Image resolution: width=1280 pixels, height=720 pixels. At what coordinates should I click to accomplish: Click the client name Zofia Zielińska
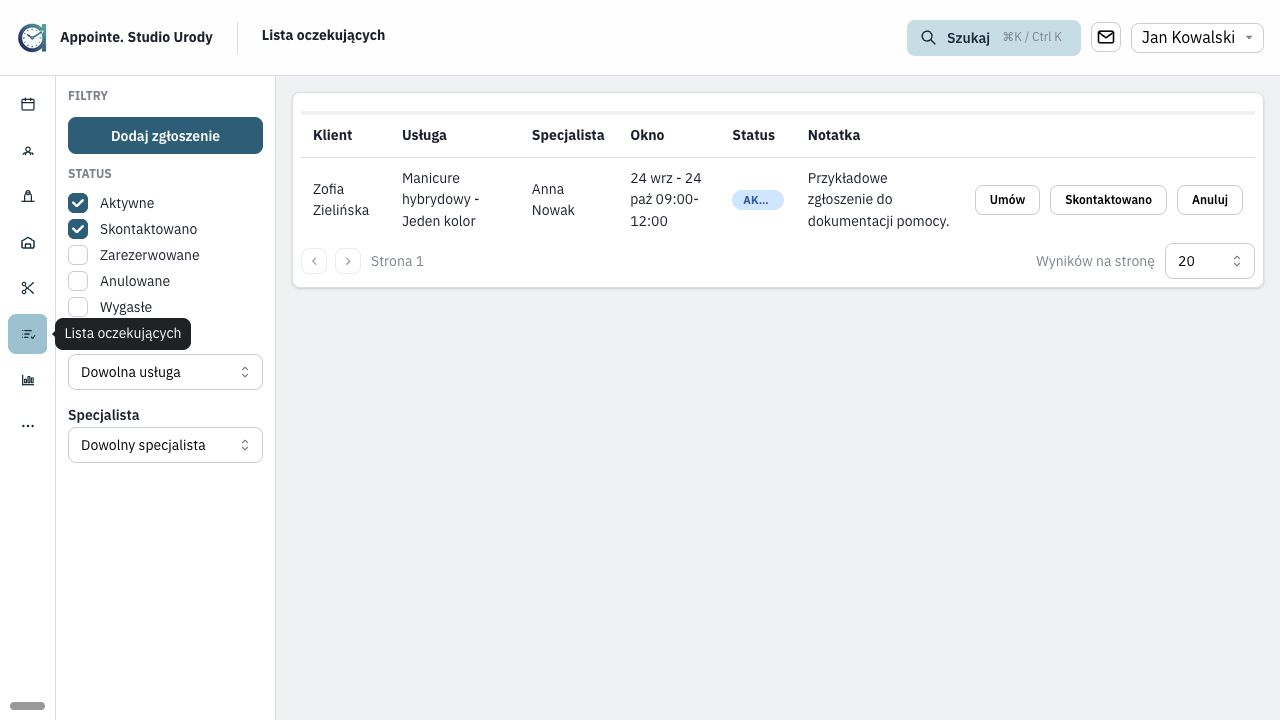point(341,200)
